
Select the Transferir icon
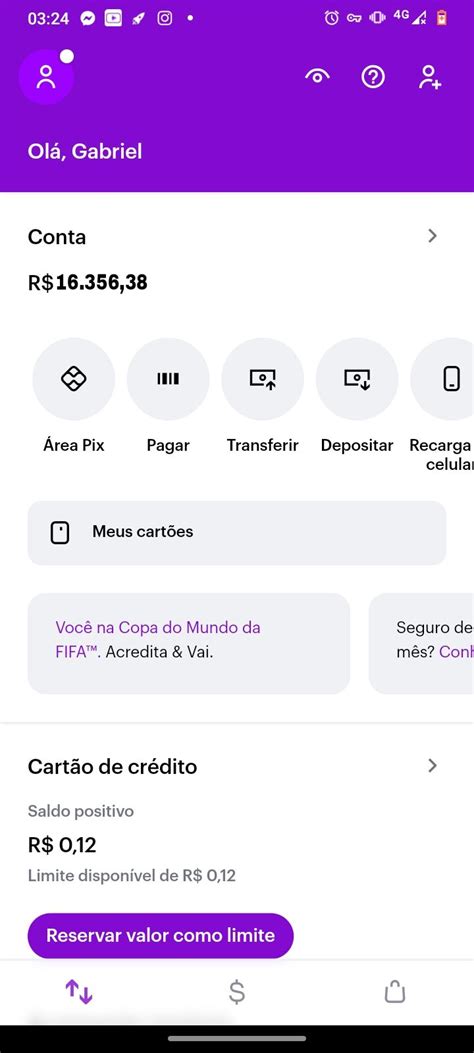(263, 379)
